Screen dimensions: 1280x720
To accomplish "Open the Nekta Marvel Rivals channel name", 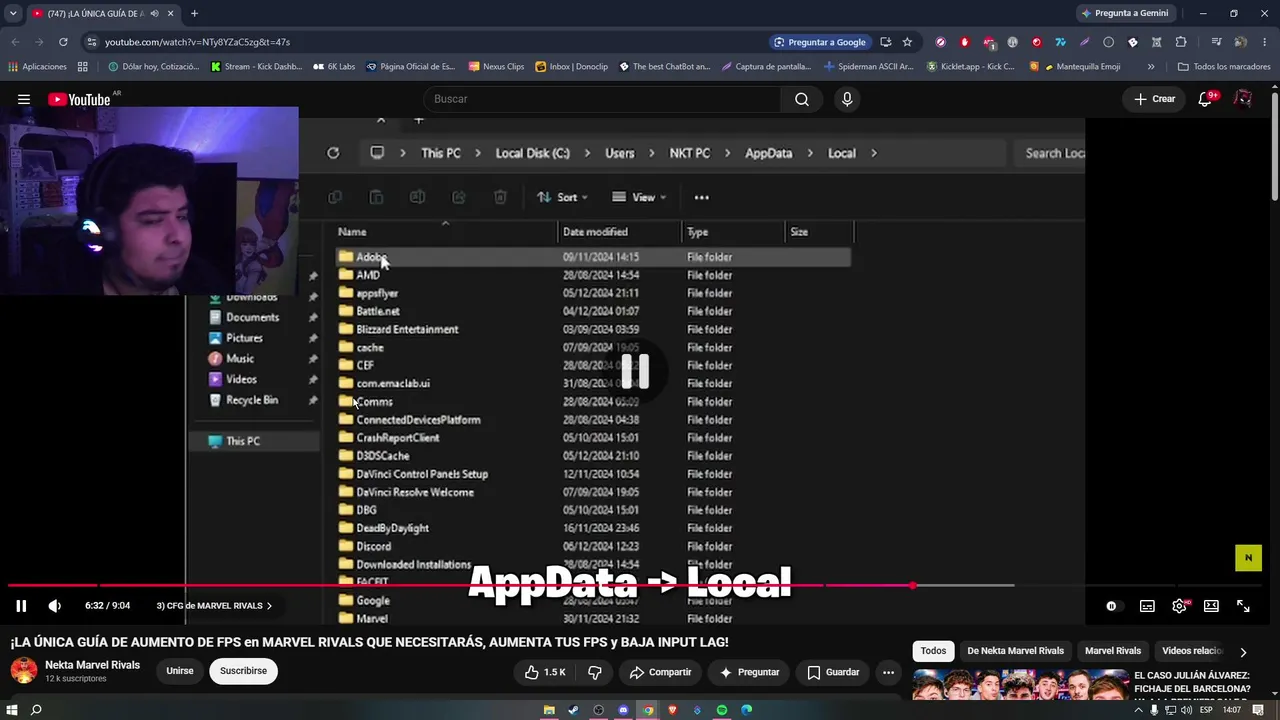I will coord(92,665).
